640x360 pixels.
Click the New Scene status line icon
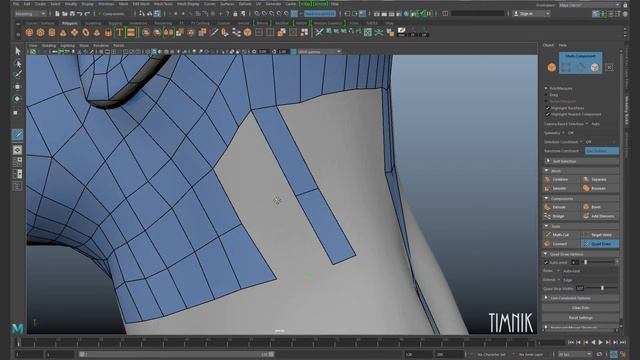(57, 14)
